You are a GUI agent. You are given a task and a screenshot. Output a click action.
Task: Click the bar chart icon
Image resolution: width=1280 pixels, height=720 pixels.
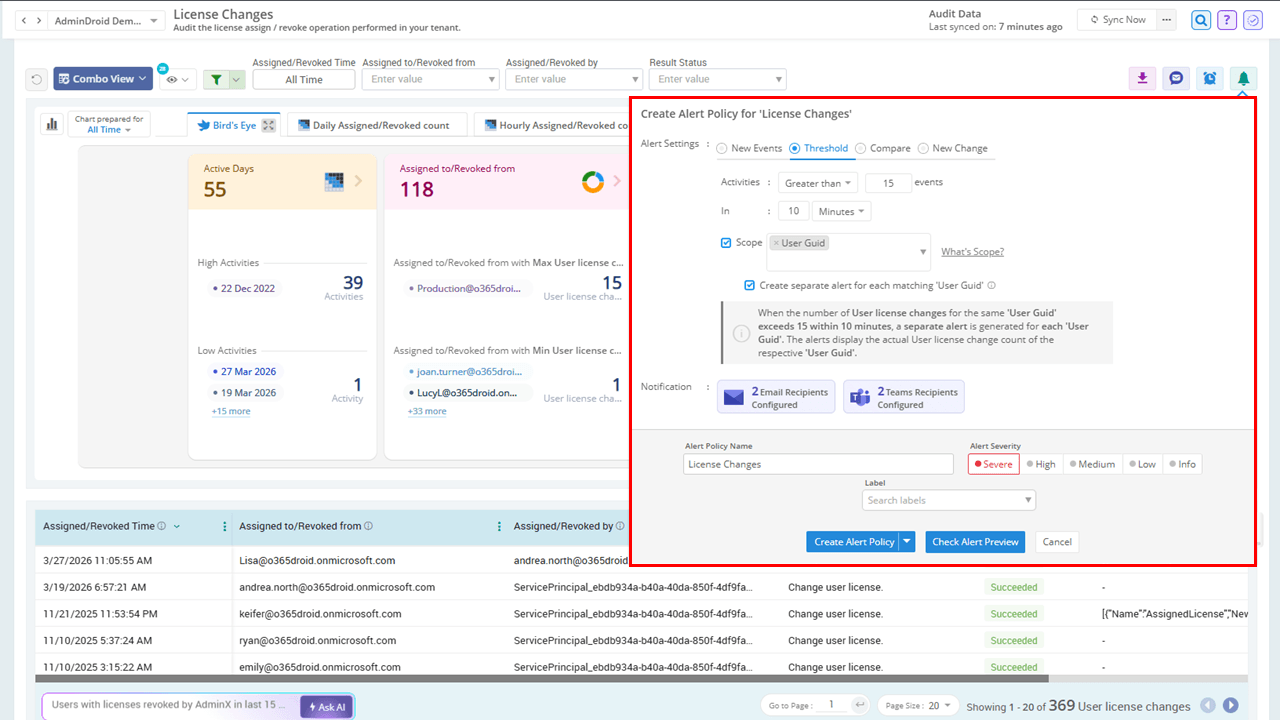tap(50, 124)
